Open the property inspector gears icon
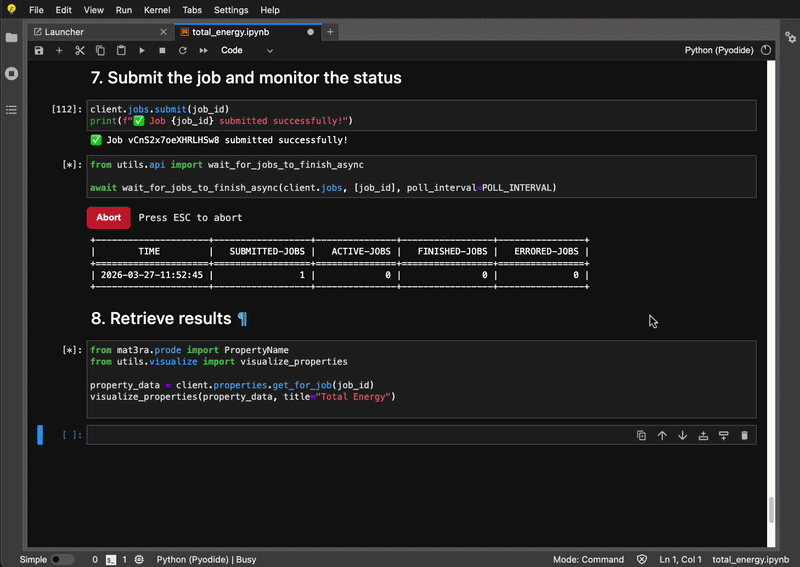 pyautogui.click(x=790, y=37)
